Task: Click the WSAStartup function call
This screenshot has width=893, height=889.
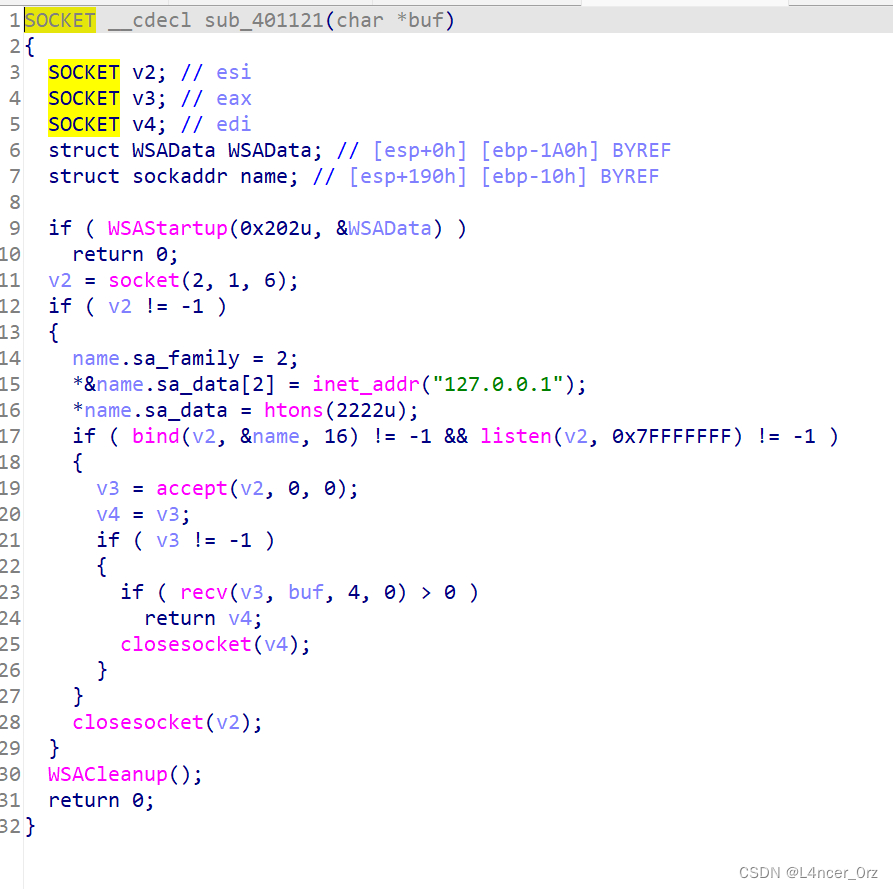Action: (167, 228)
